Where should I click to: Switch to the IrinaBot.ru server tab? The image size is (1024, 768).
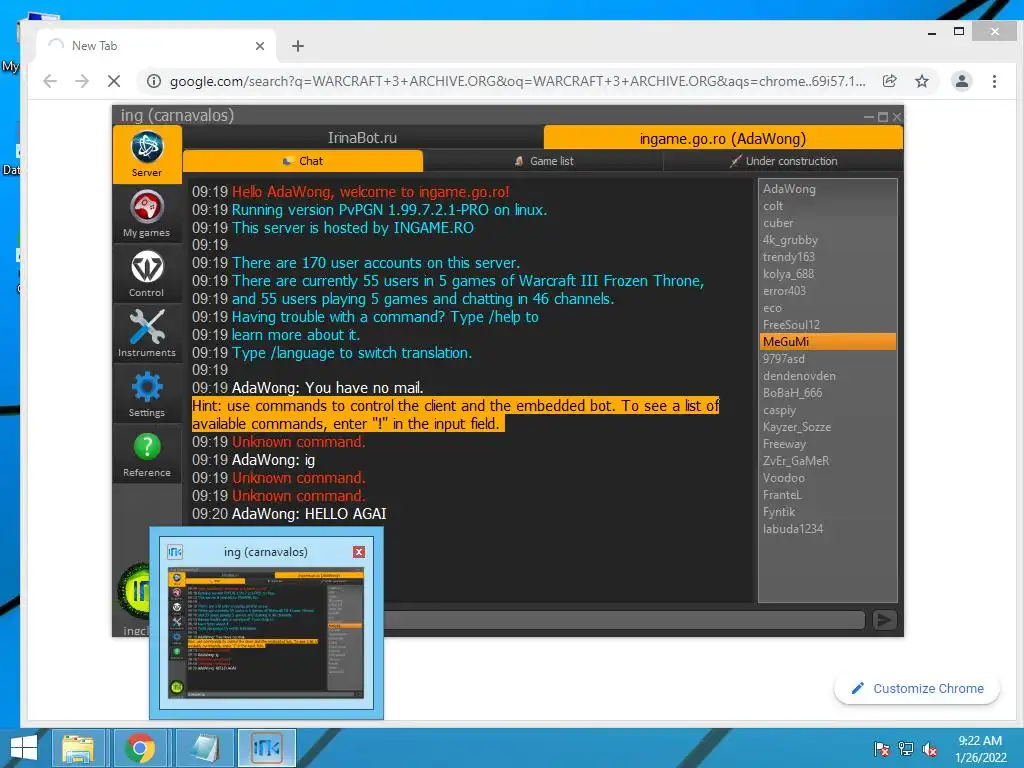coord(362,138)
